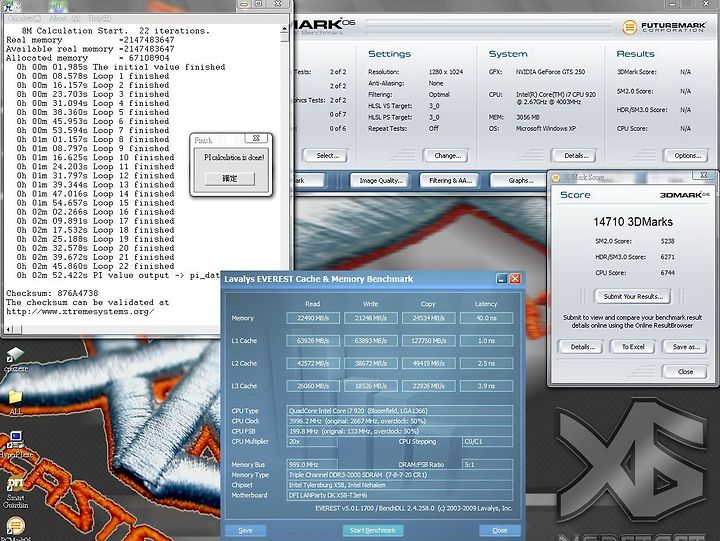Click the Filtering & AA... button
The height and width of the screenshot is (541, 720).
[x=450, y=180]
